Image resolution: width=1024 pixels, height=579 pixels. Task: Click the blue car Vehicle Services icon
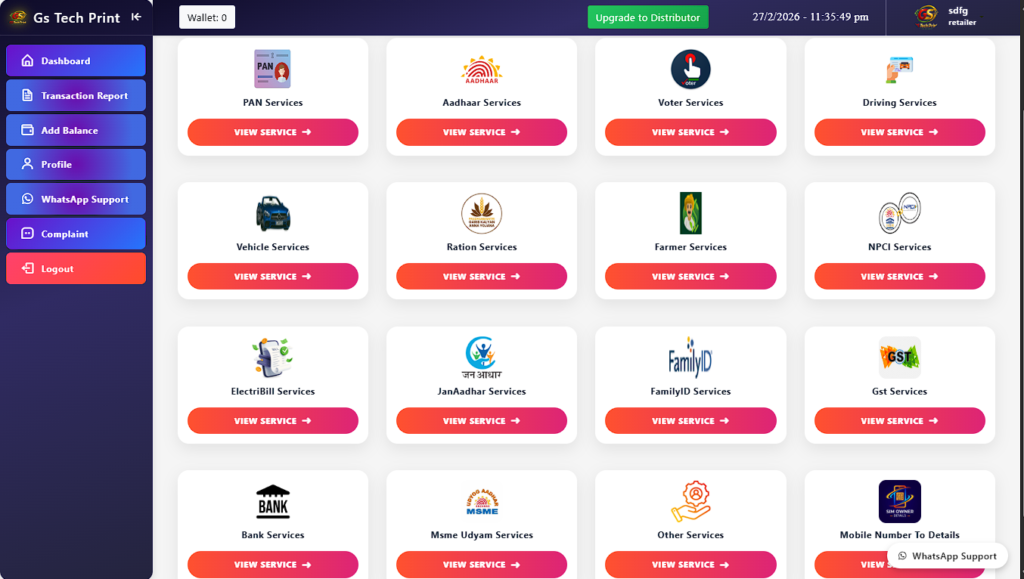(272, 213)
